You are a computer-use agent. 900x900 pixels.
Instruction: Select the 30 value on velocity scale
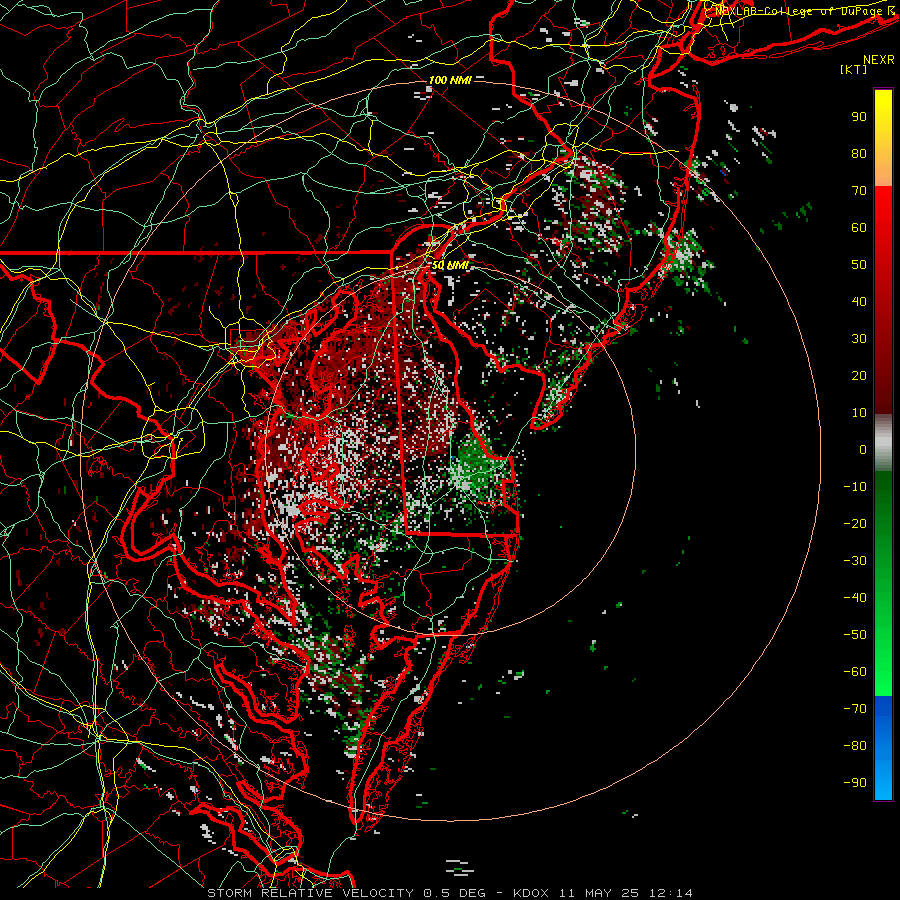[859, 339]
